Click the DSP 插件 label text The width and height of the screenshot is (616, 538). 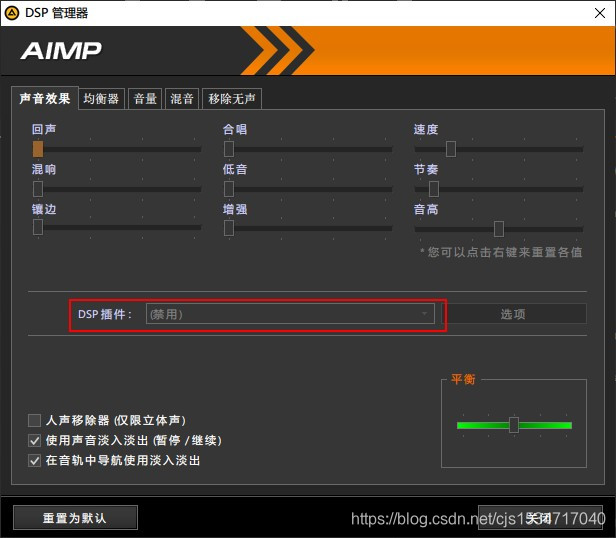pyautogui.click(x=104, y=314)
